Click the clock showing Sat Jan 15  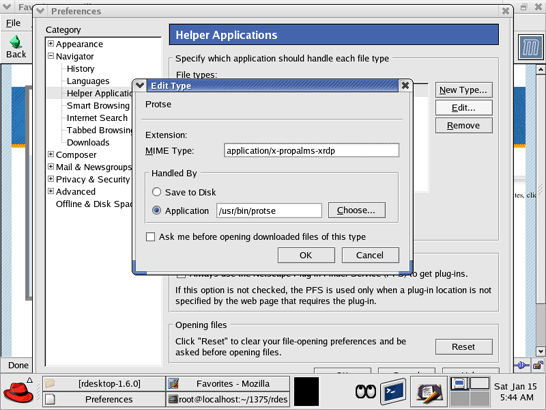(x=516, y=392)
